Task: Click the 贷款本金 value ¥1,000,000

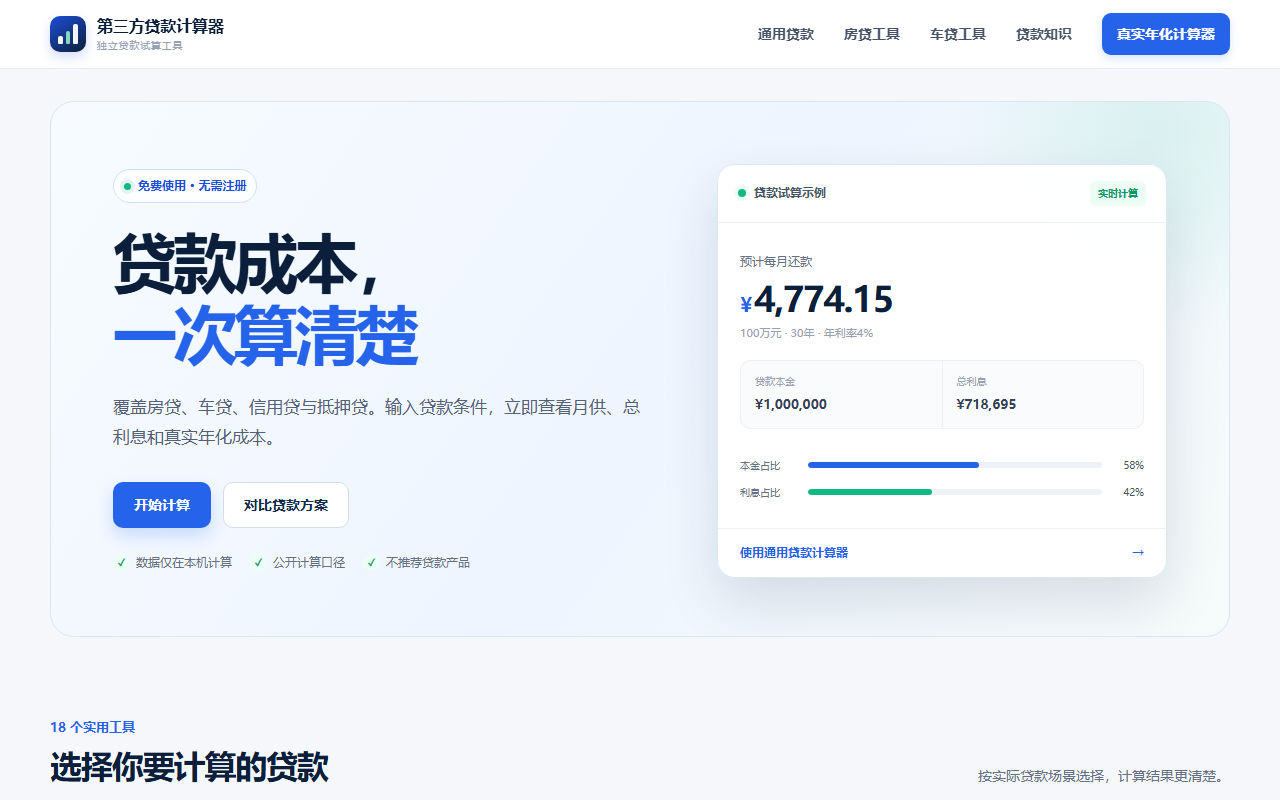Action: tap(791, 405)
